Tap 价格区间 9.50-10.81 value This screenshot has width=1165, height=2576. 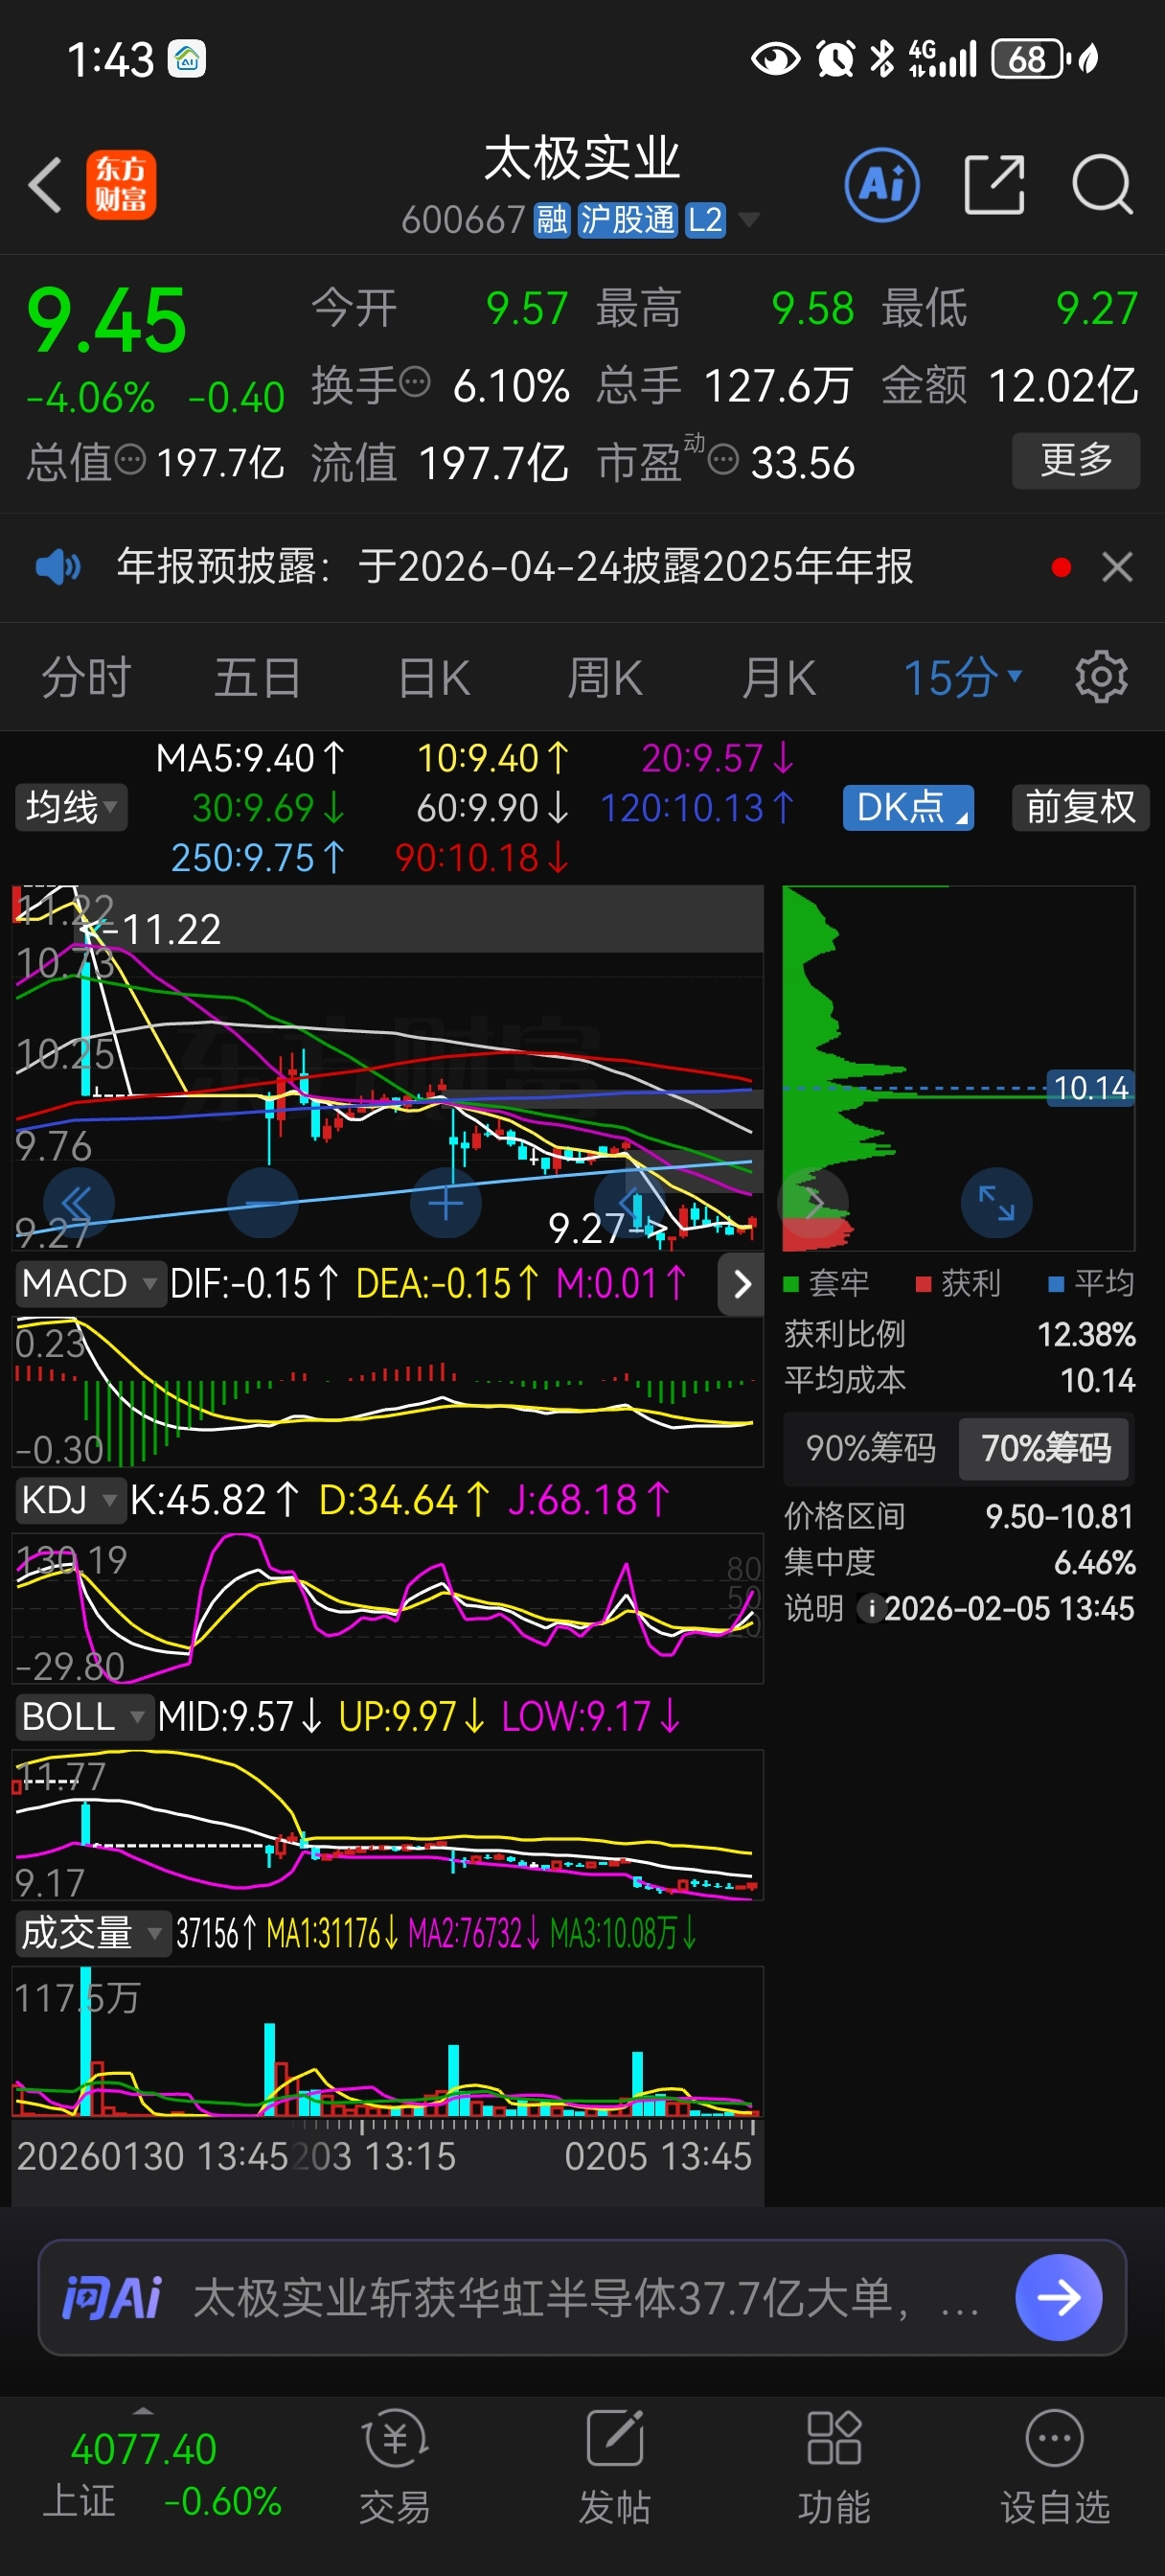pyautogui.click(x=1059, y=1516)
